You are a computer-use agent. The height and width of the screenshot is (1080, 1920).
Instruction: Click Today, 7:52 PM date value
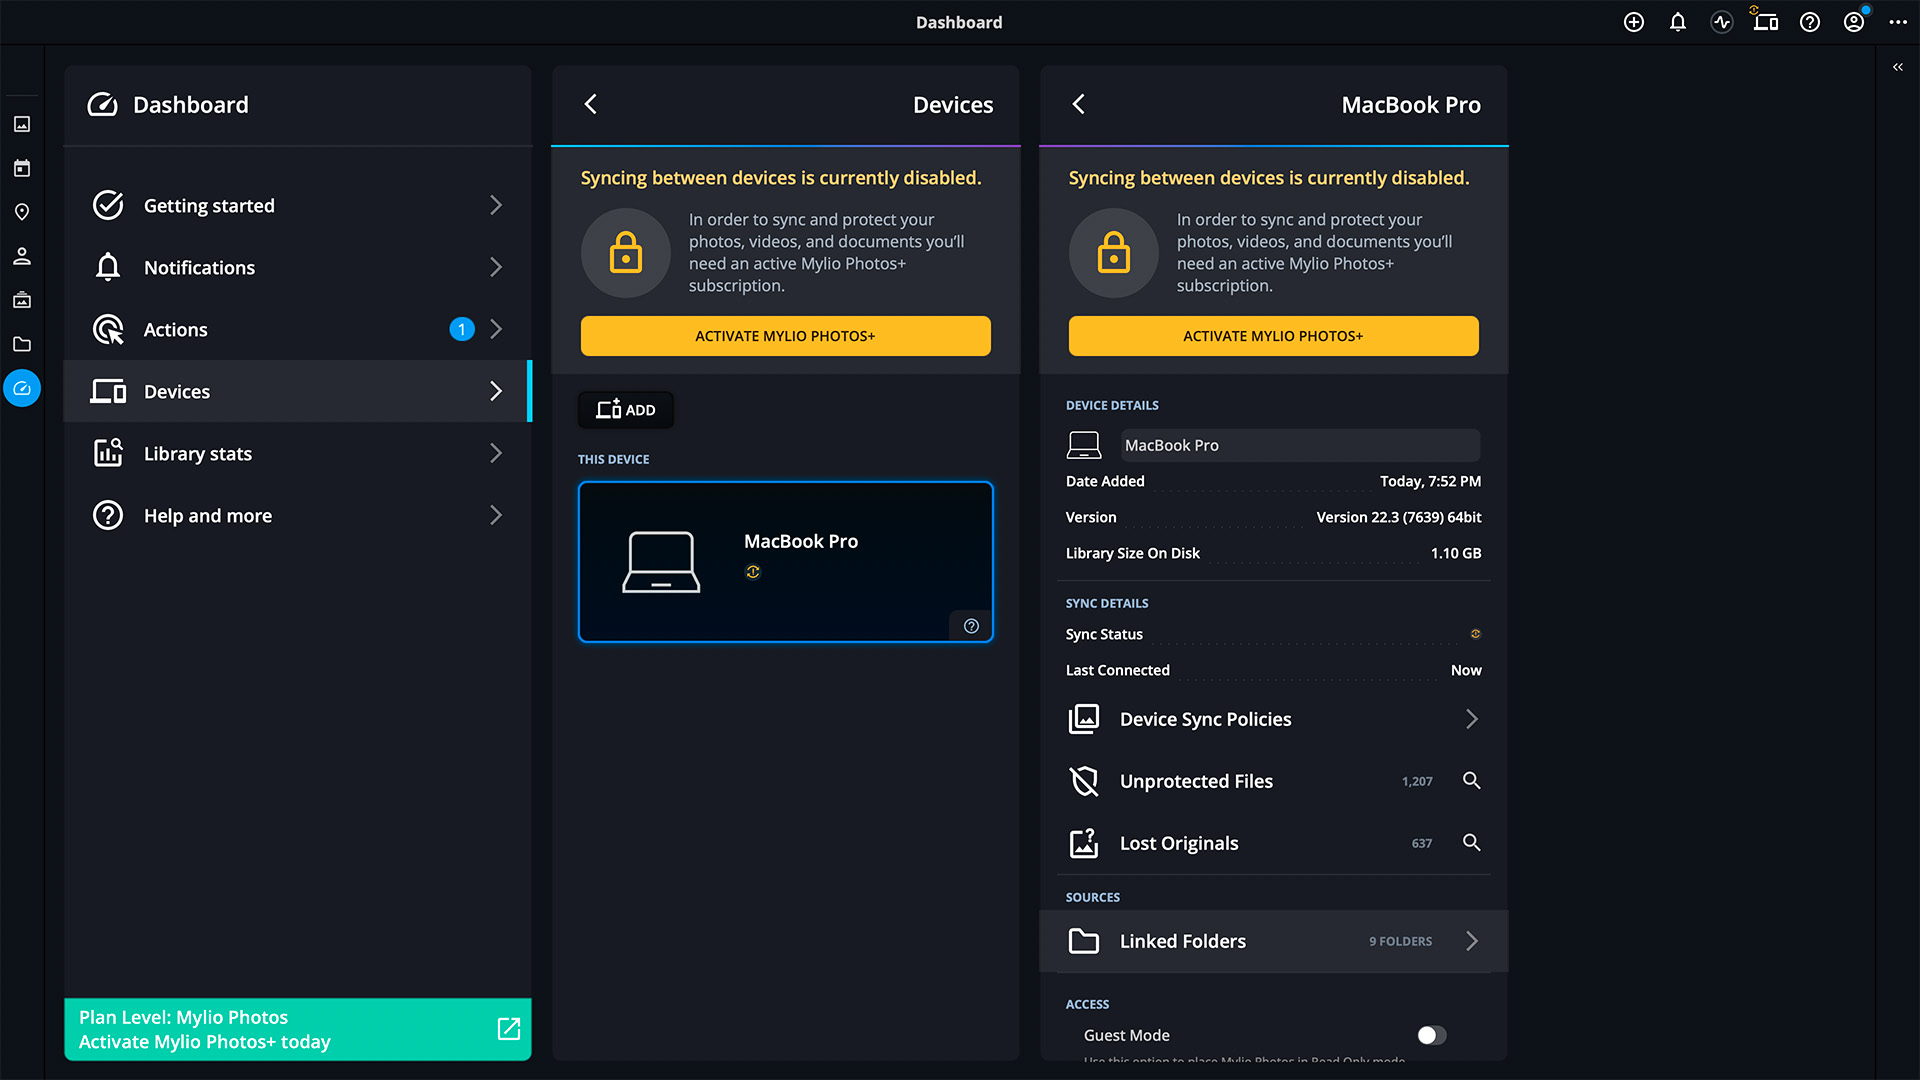pyautogui.click(x=1430, y=481)
